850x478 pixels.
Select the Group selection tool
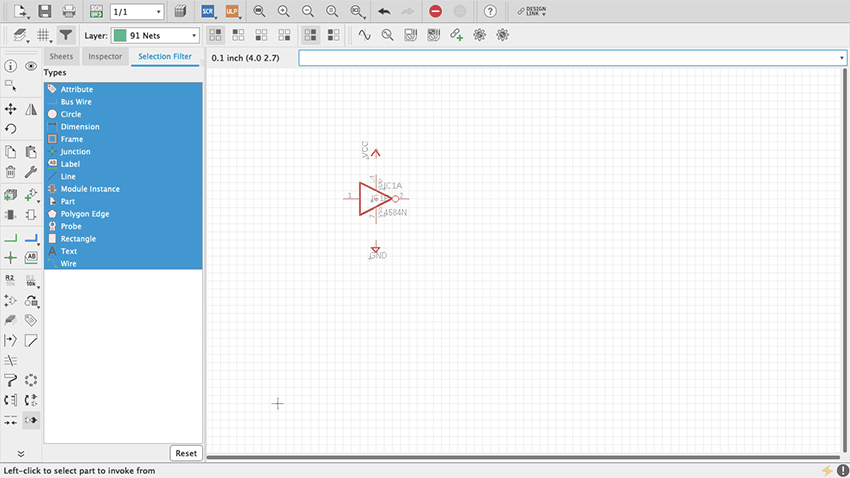click(10, 86)
